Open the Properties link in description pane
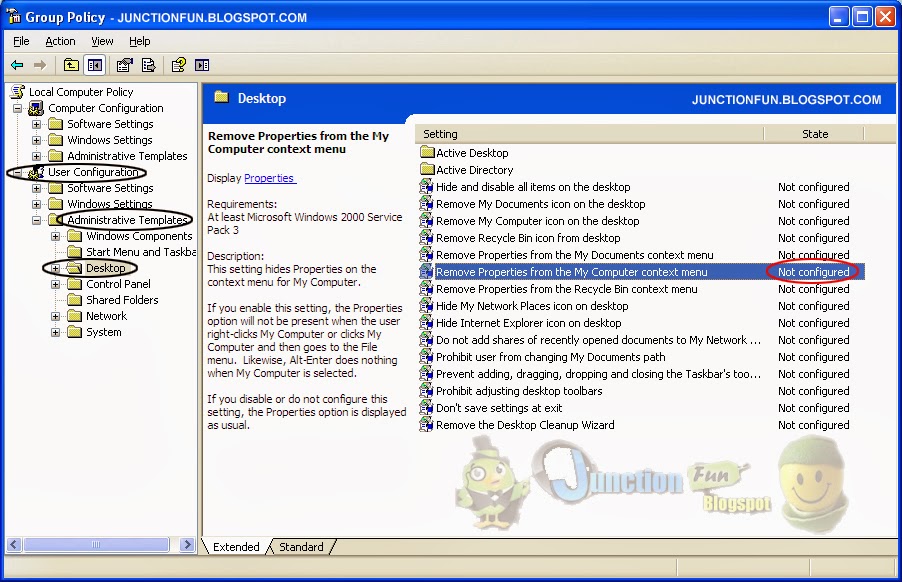The image size is (902, 582). coord(269,178)
